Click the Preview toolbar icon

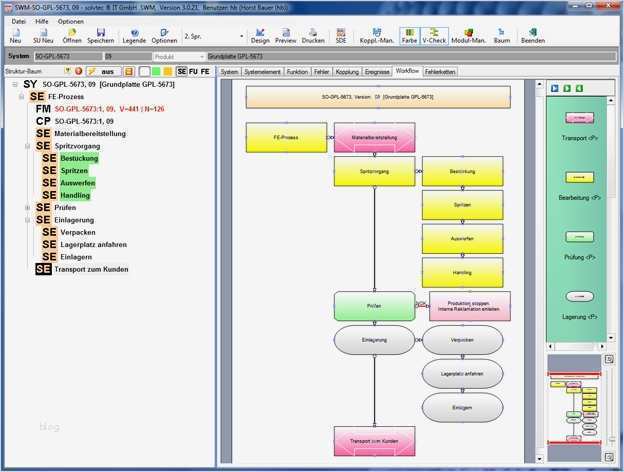(x=285, y=36)
